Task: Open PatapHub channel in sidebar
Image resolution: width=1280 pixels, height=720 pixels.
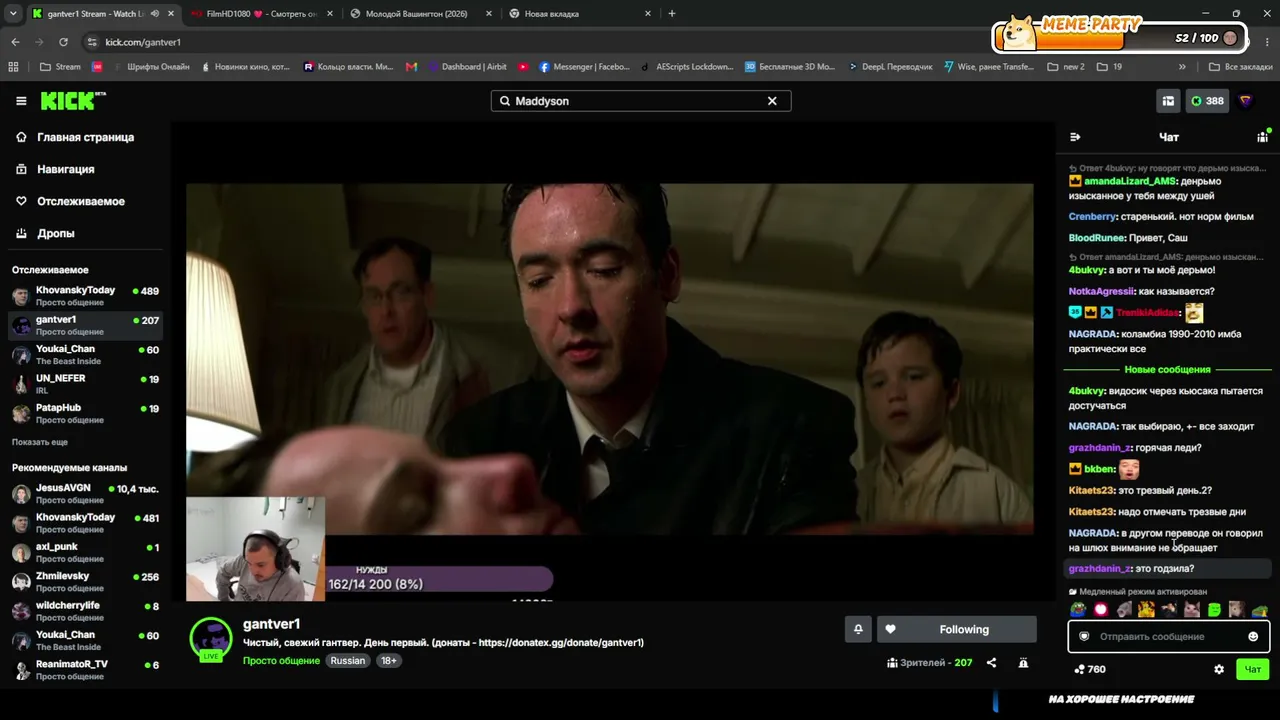Action: (85, 413)
